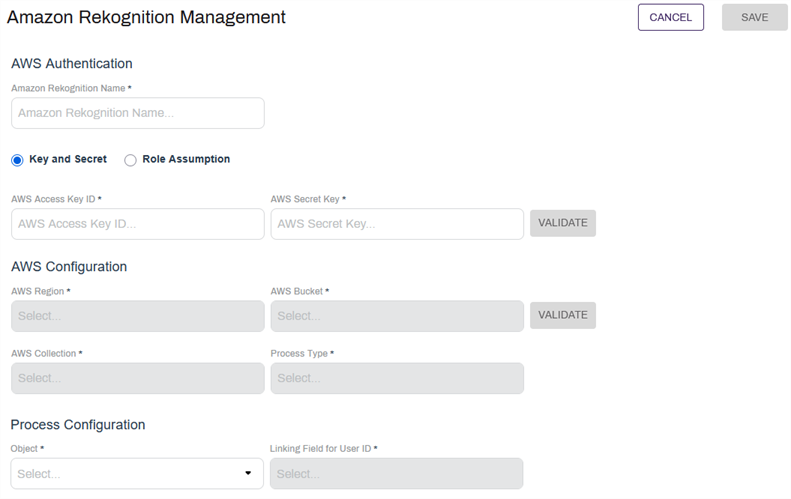Focus the Amazon Rekognition Name input
Screen dimensions: 791x499
pyautogui.click(x=138, y=113)
